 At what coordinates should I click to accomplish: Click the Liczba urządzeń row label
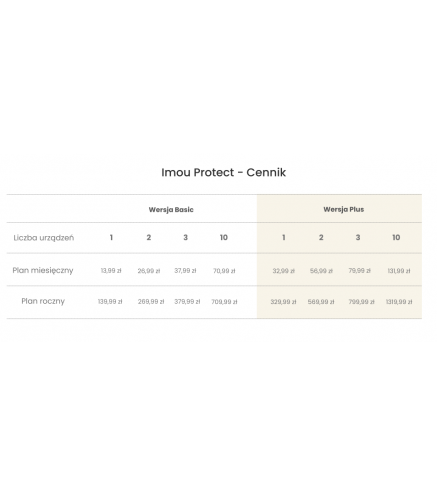pyautogui.click(x=44, y=238)
